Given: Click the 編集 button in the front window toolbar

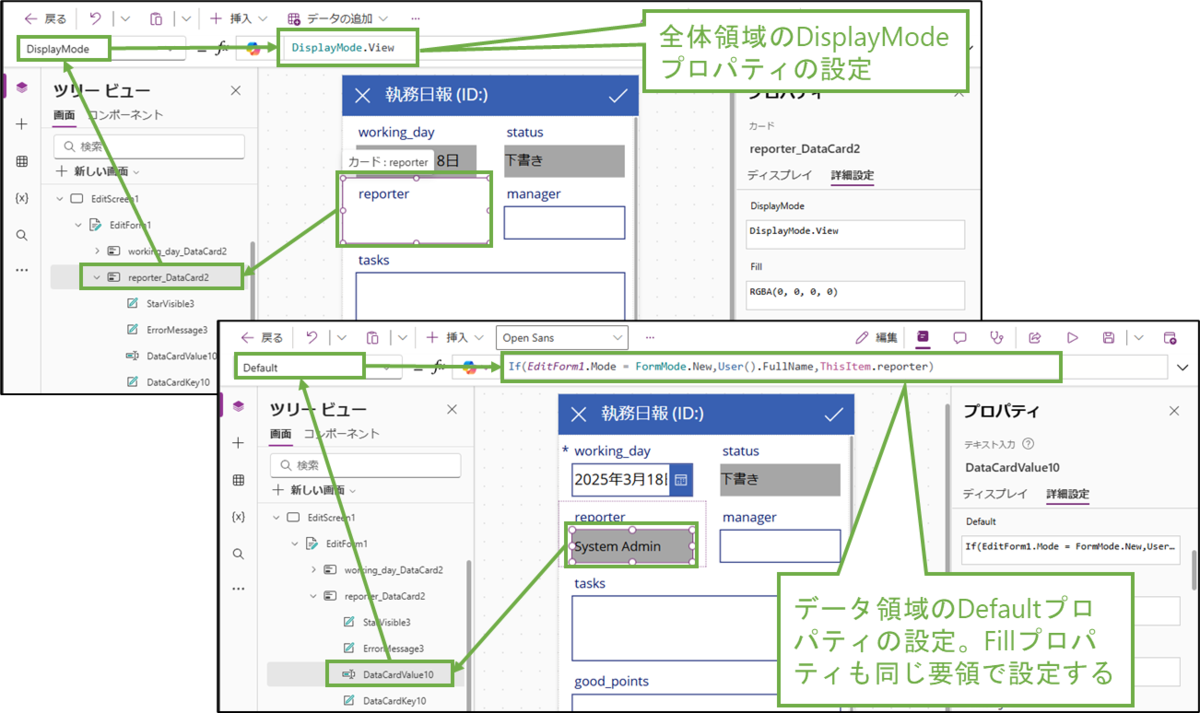Looking at the screenshot, I should 877,338.
